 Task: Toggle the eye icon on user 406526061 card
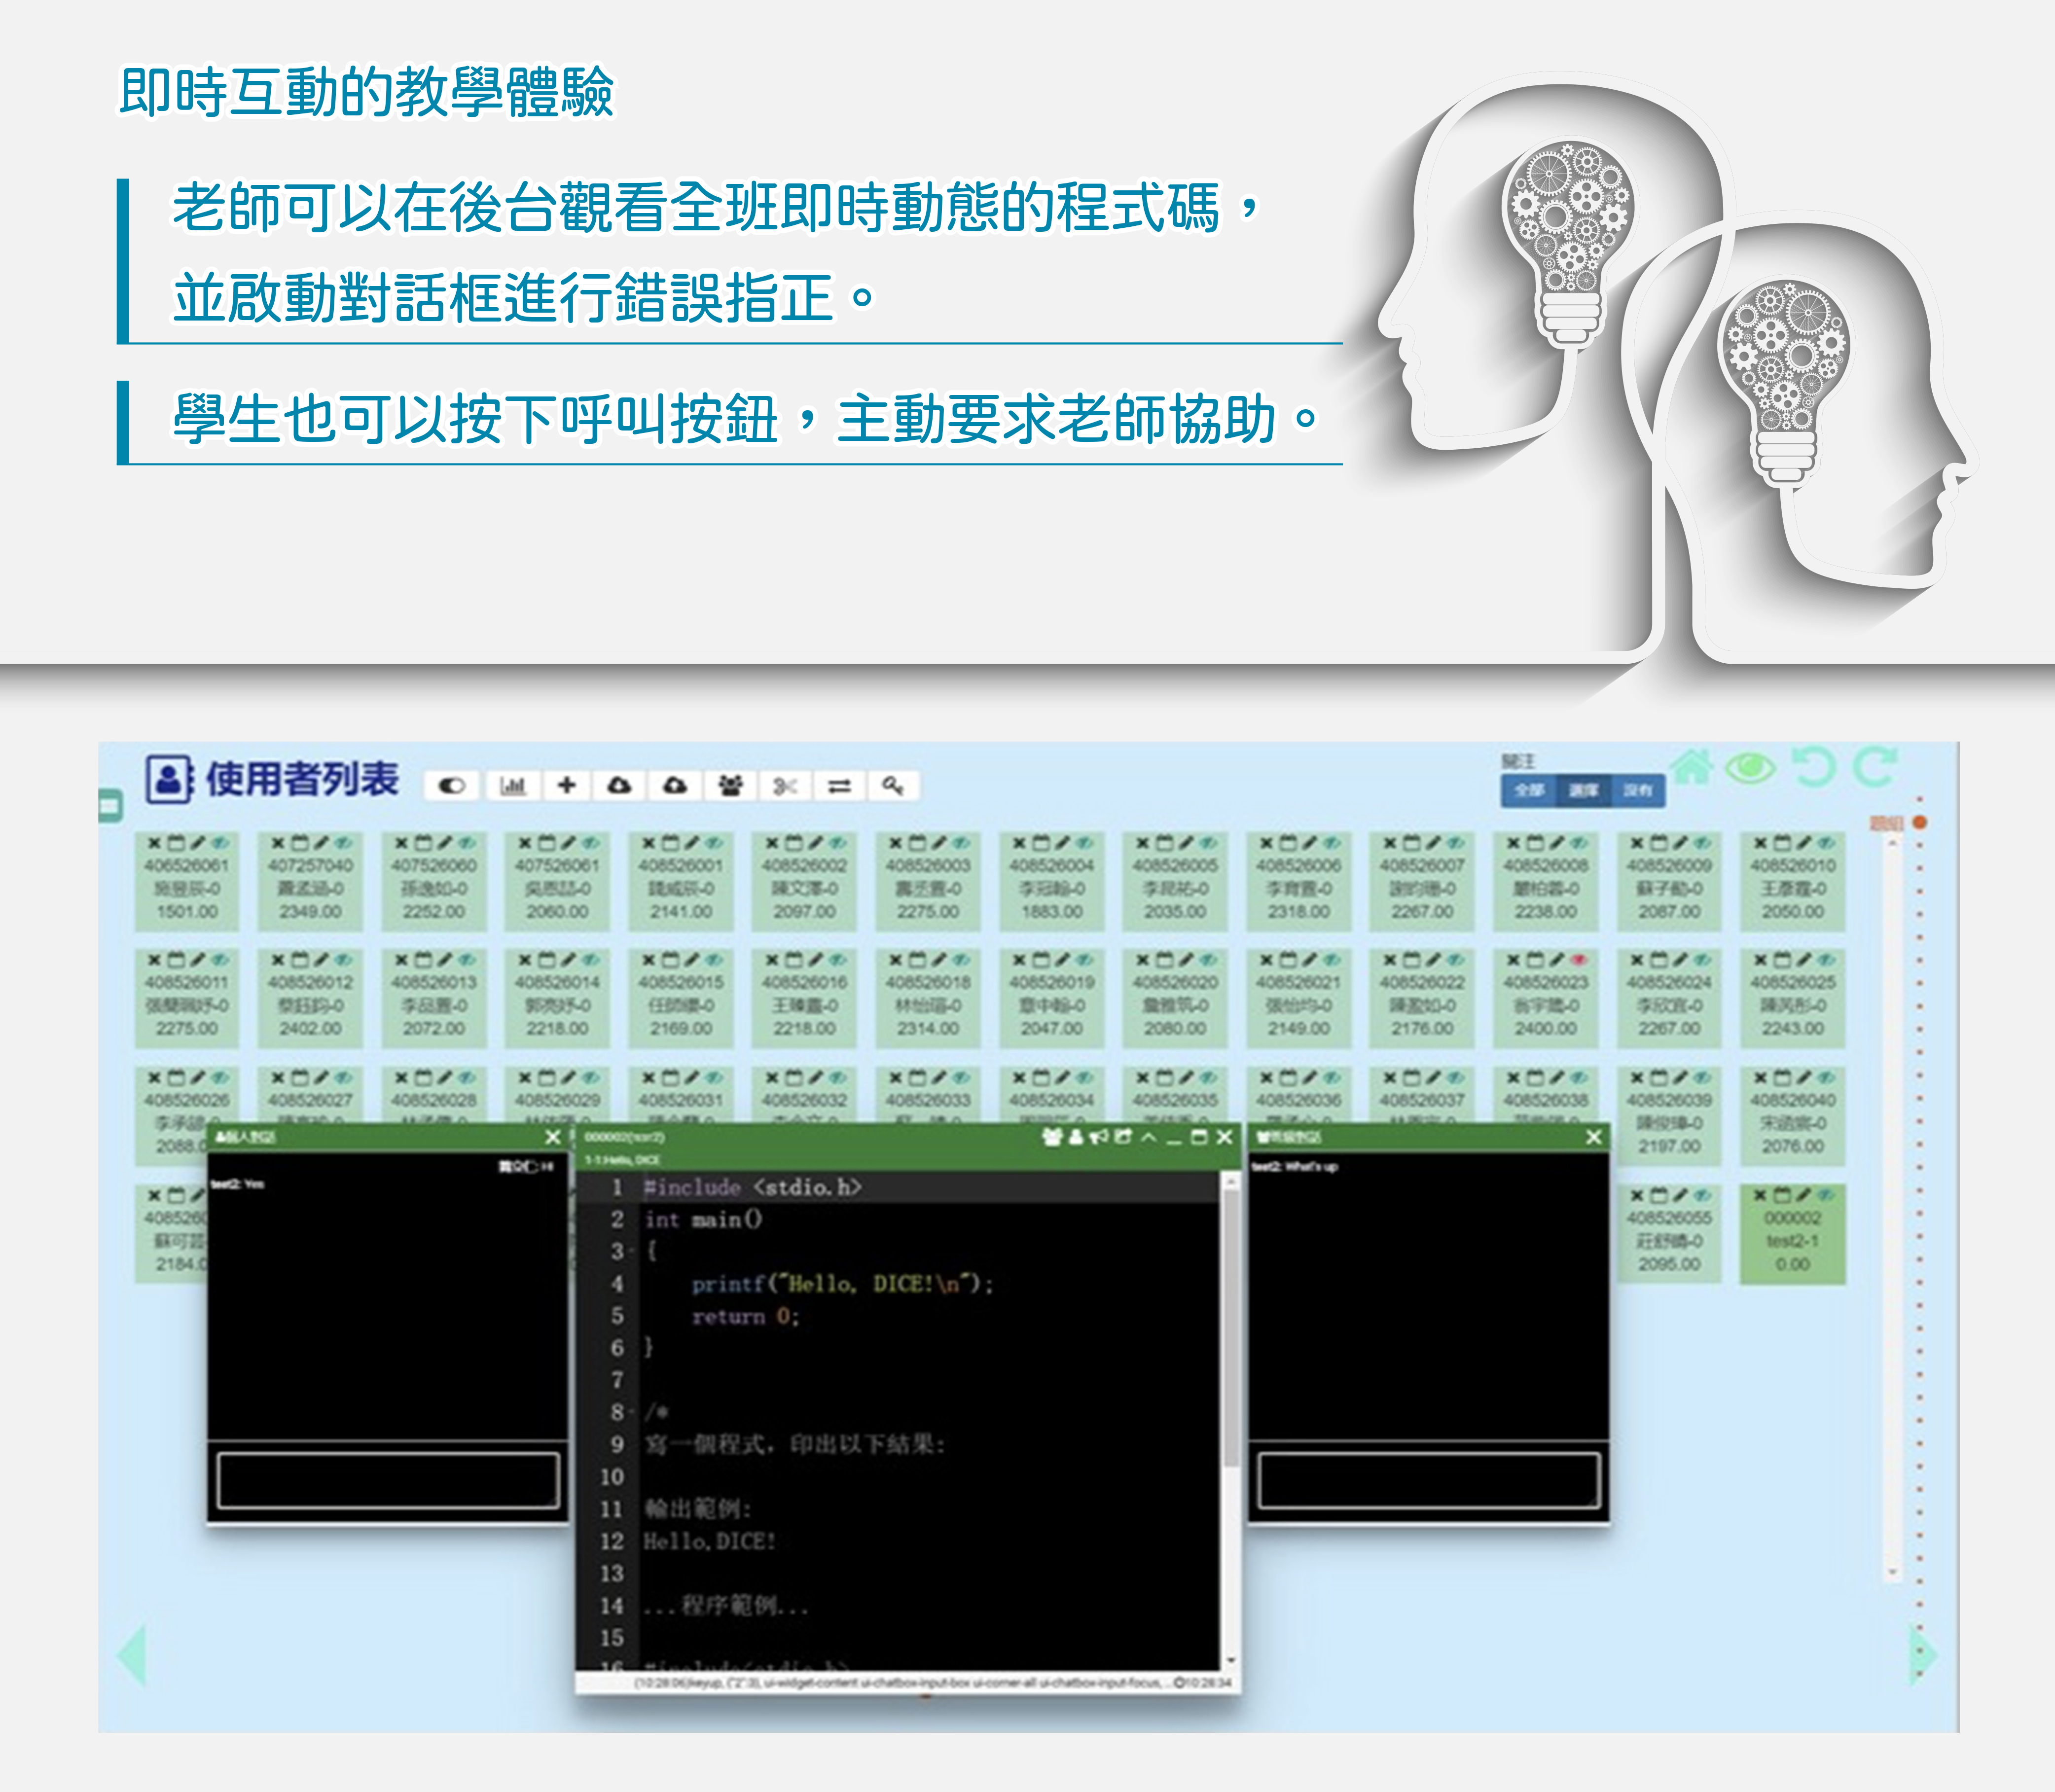coord(220,843)
